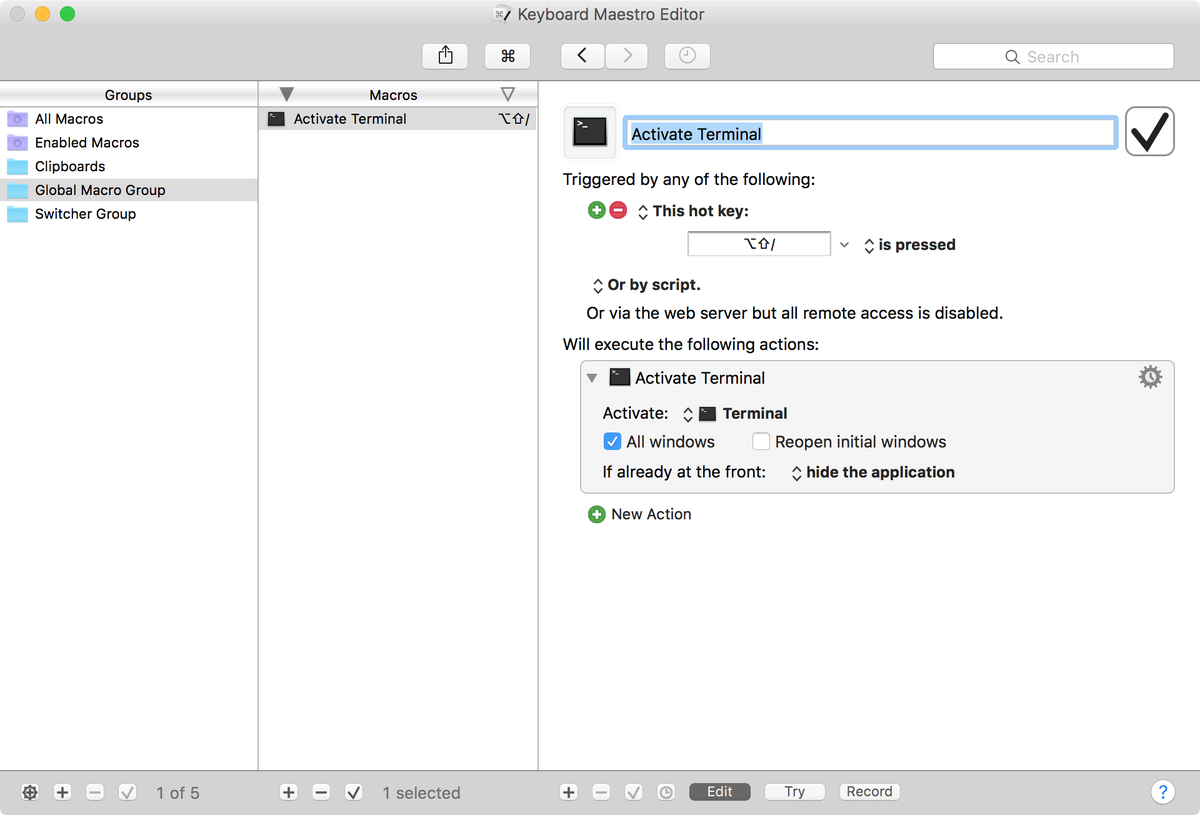Select the All Macros group

[128, 119]
